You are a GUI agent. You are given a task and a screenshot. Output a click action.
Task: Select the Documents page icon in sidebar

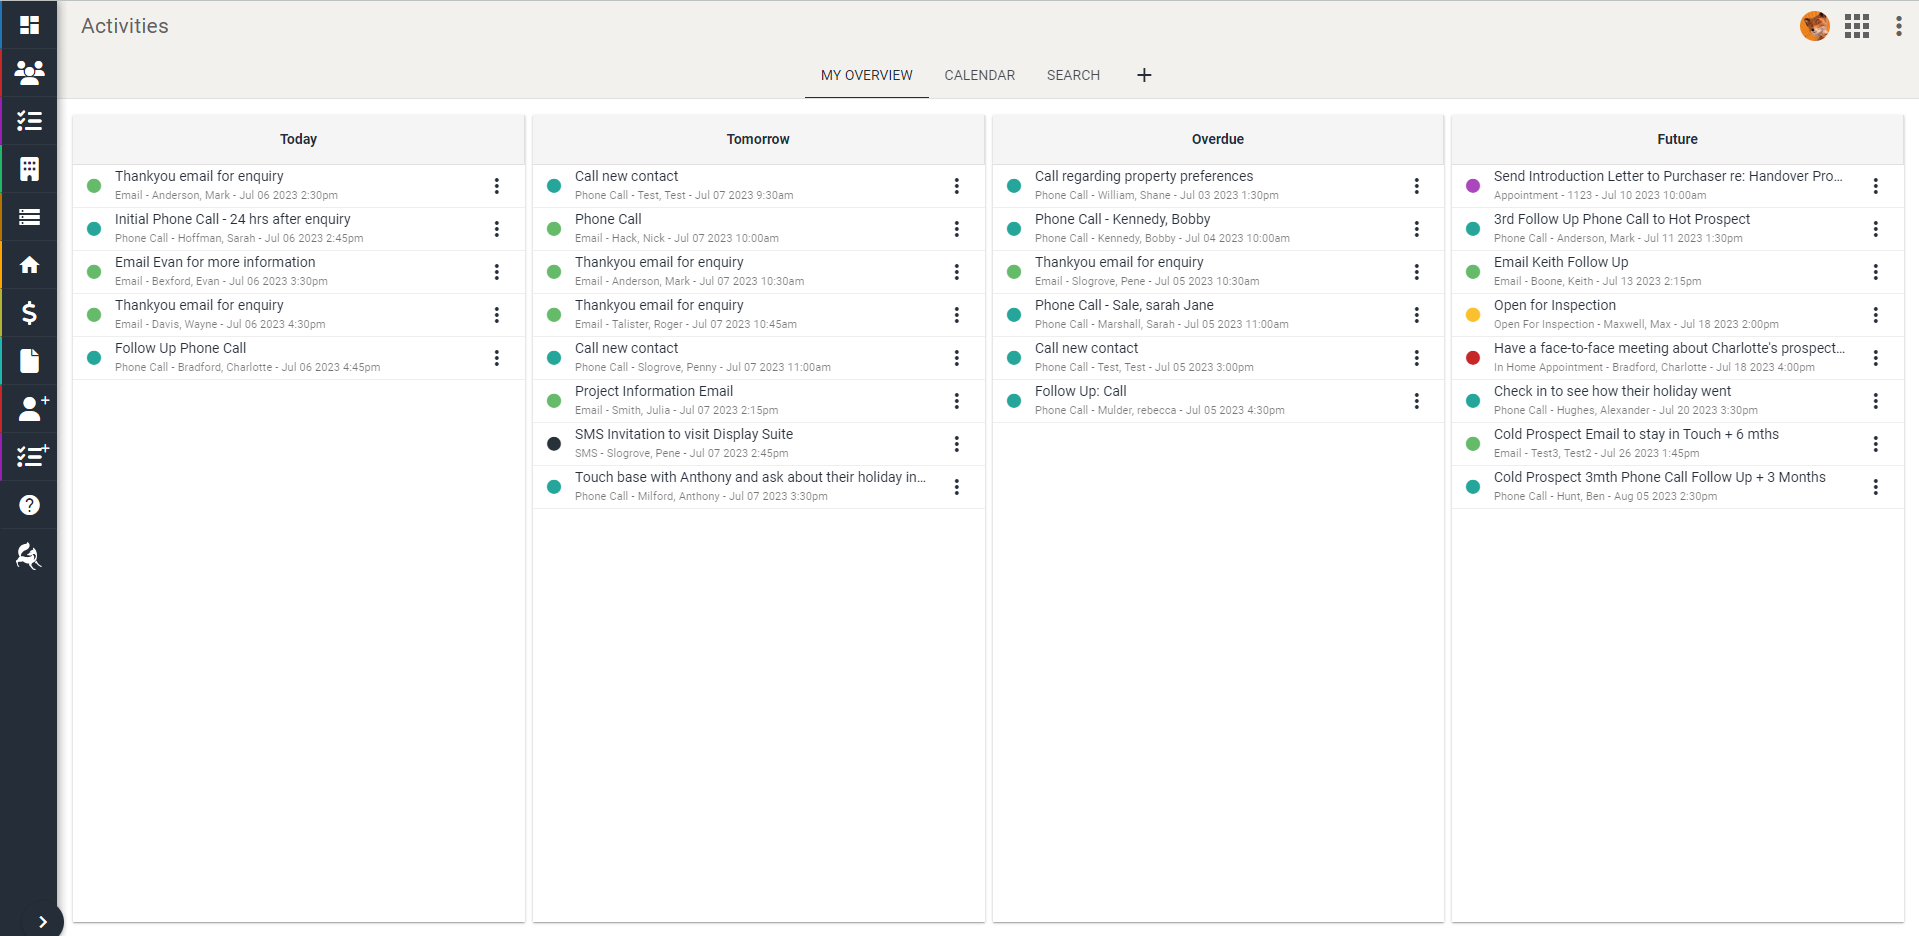(x=29, y=361)
